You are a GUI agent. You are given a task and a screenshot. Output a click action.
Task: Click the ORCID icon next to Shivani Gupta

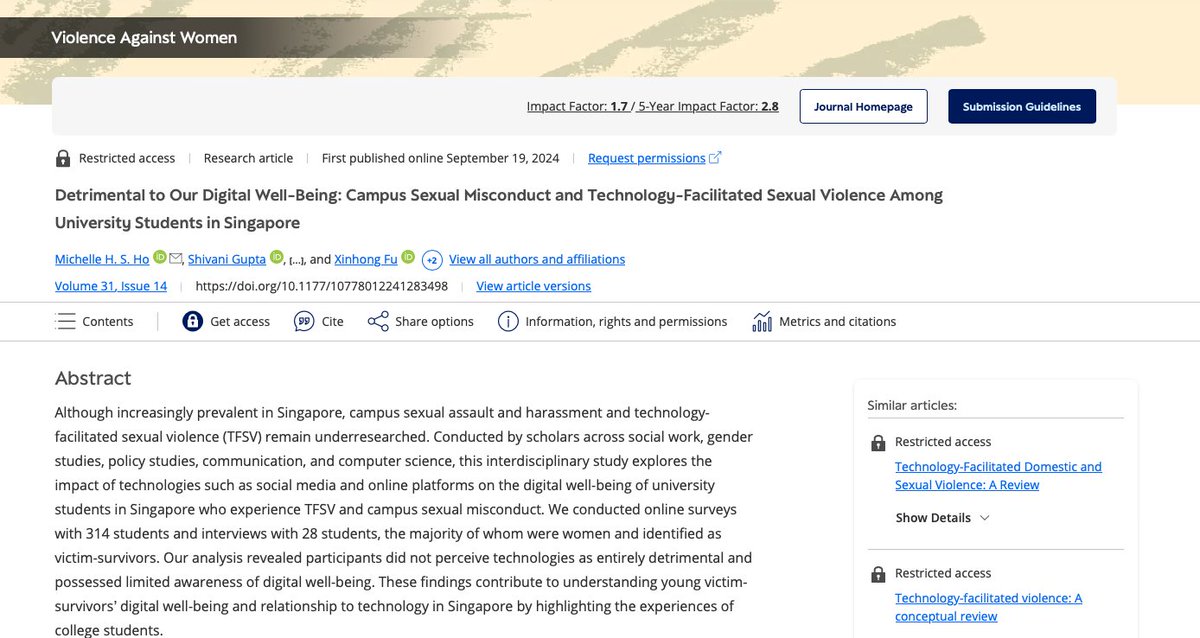(277, 258)
